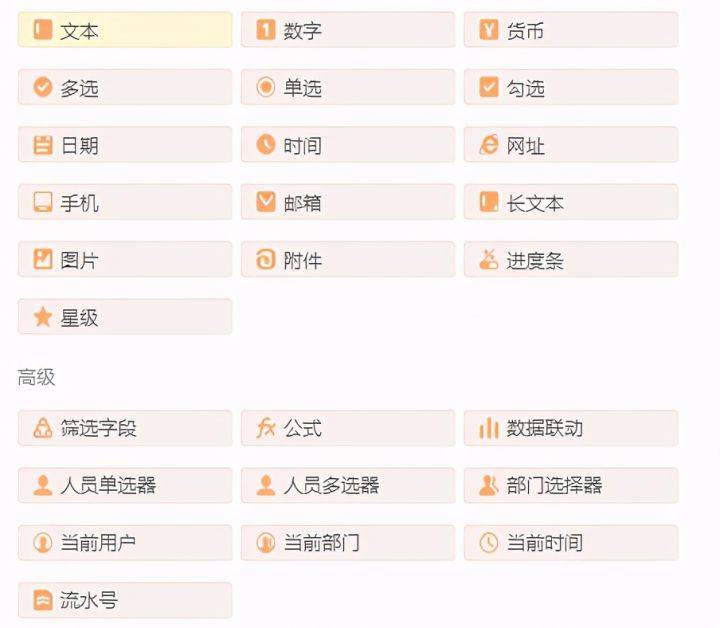Click the 邮箱 envelope icon

coord(265,202)
